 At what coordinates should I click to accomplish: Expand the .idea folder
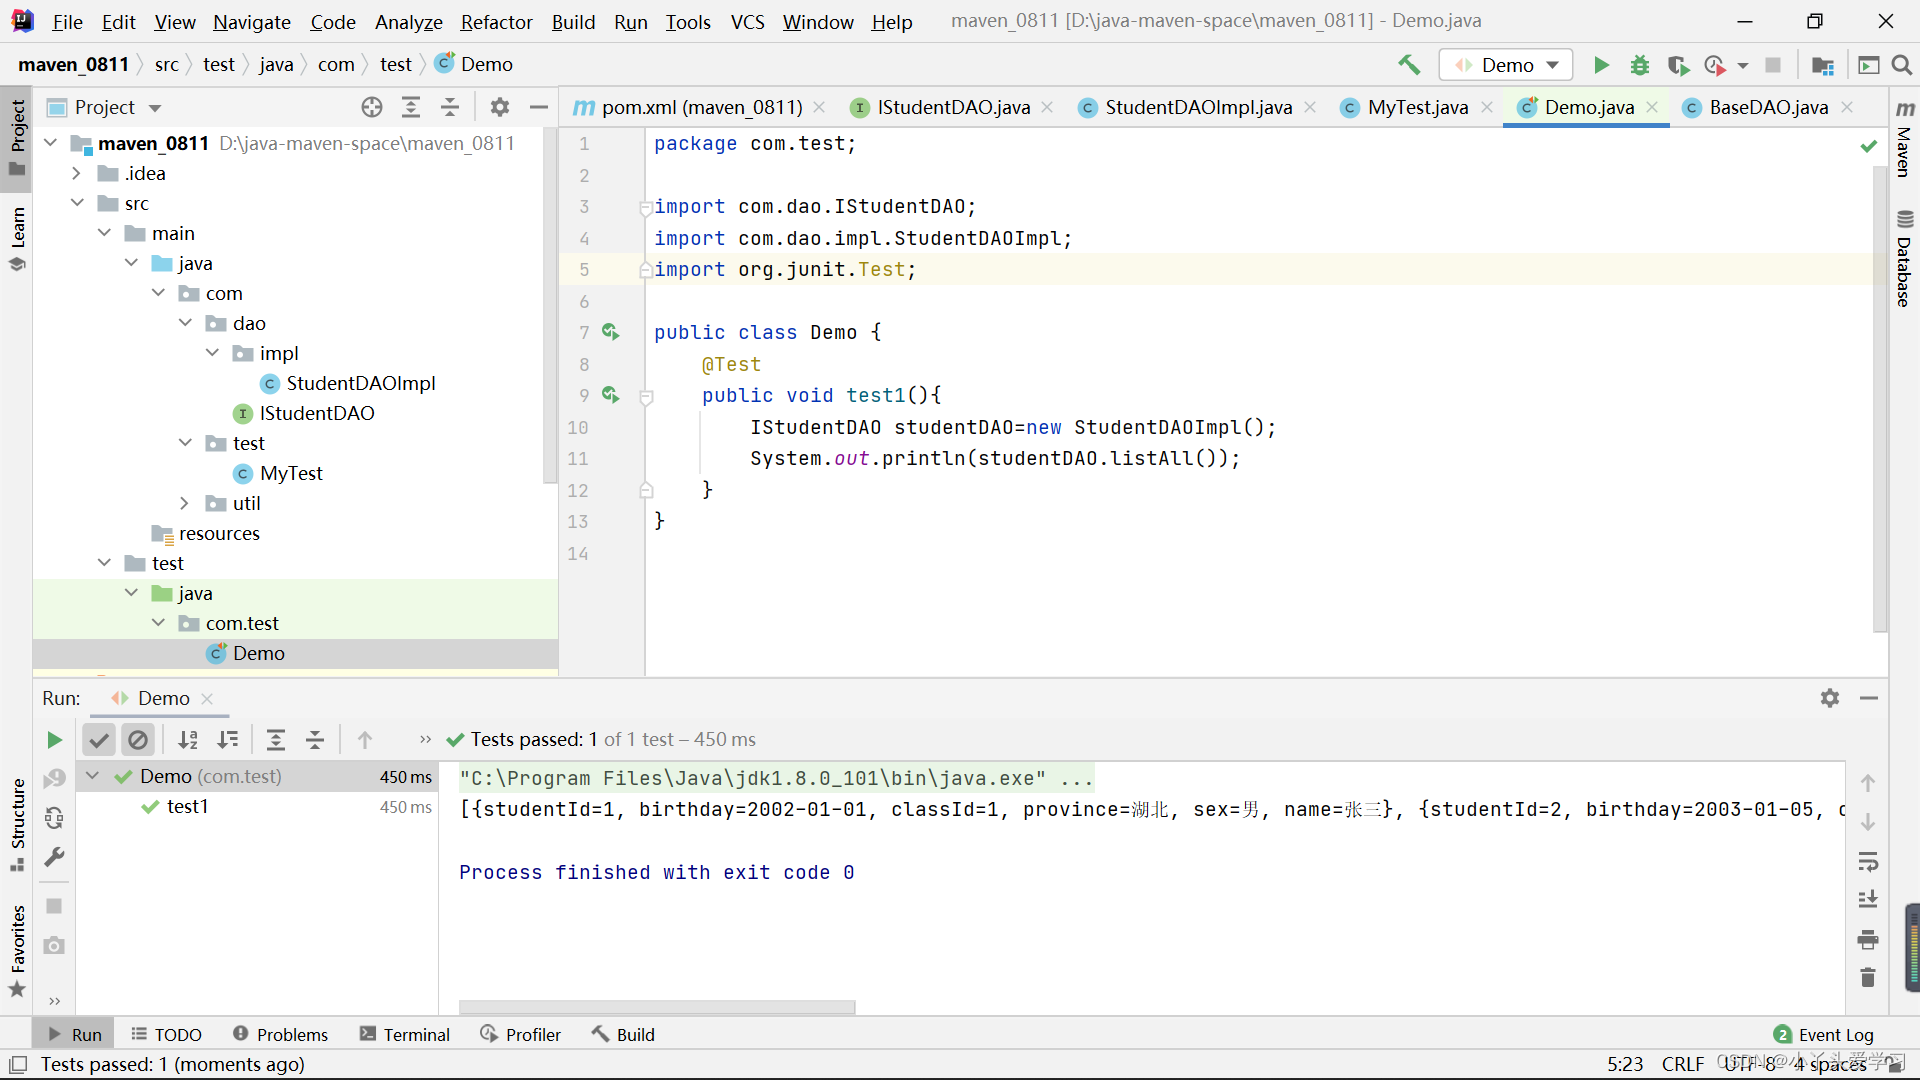click(x=76, y=173)
